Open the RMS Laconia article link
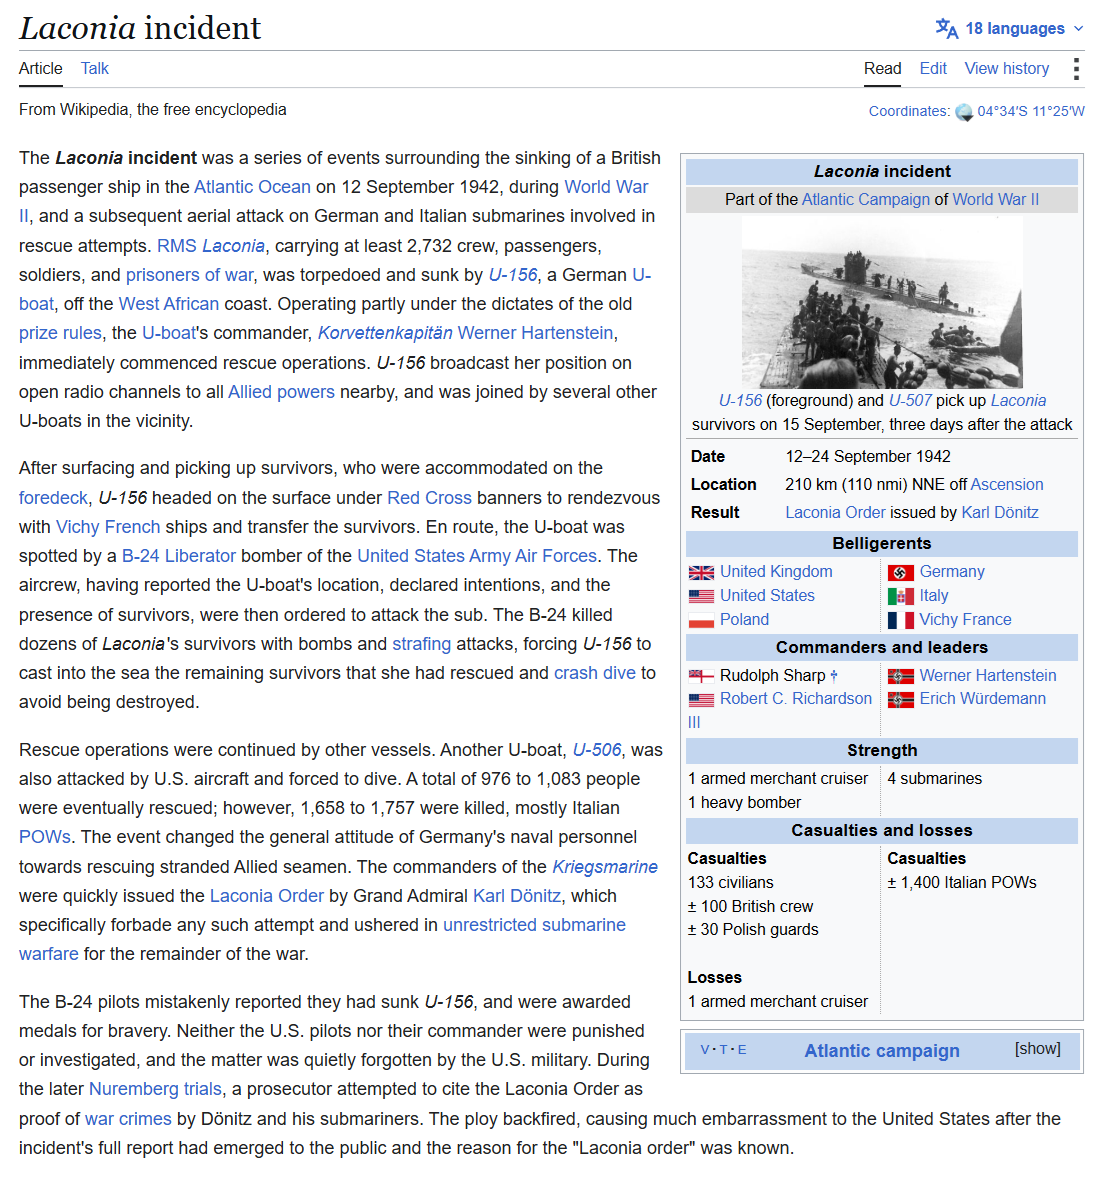 (210, 246)
